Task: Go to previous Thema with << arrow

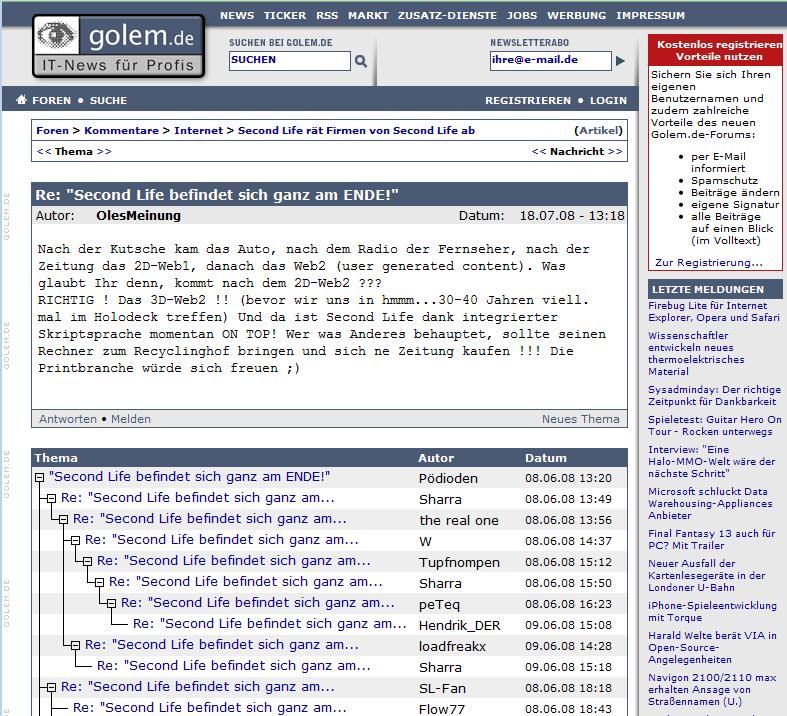Action: point(44,152)
